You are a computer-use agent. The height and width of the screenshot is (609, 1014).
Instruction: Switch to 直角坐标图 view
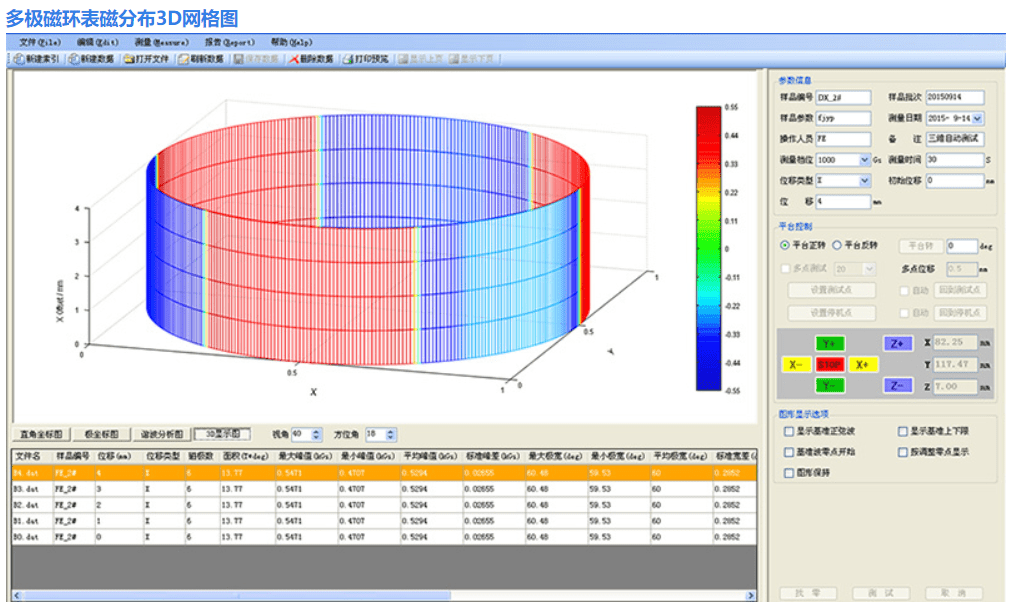[41, 434]
